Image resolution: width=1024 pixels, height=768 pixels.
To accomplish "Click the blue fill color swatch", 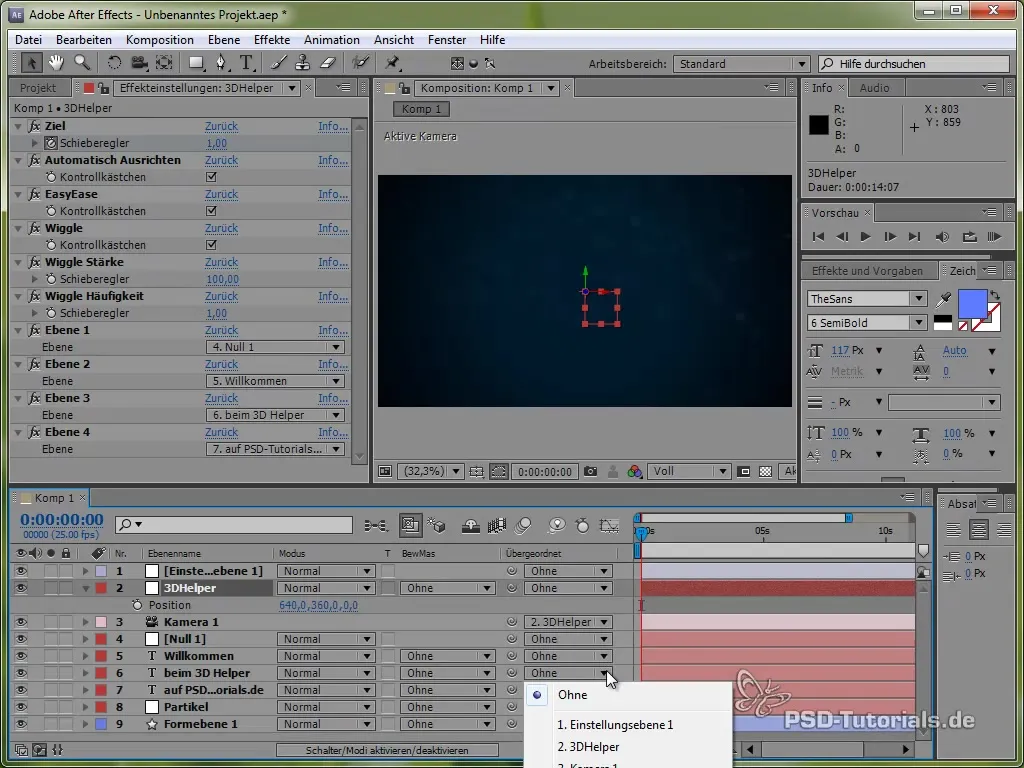I will 972,304.
